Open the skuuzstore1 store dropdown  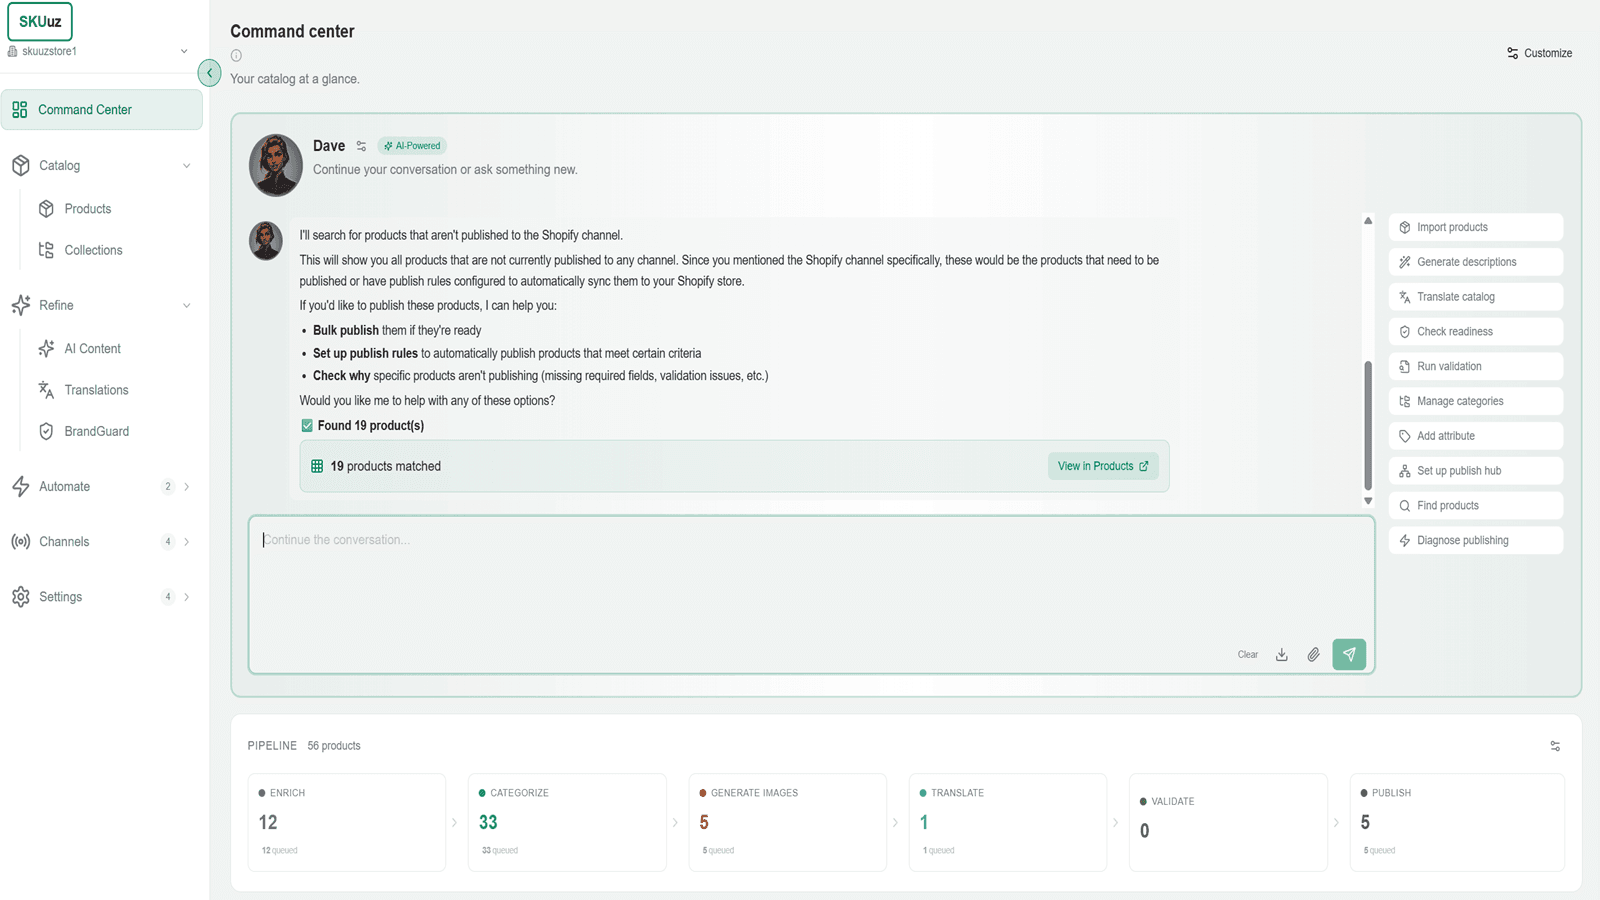tap(98, 51)
